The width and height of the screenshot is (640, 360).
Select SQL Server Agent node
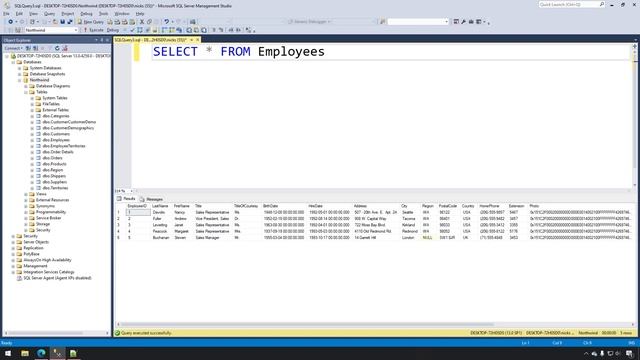pos(57,278)
